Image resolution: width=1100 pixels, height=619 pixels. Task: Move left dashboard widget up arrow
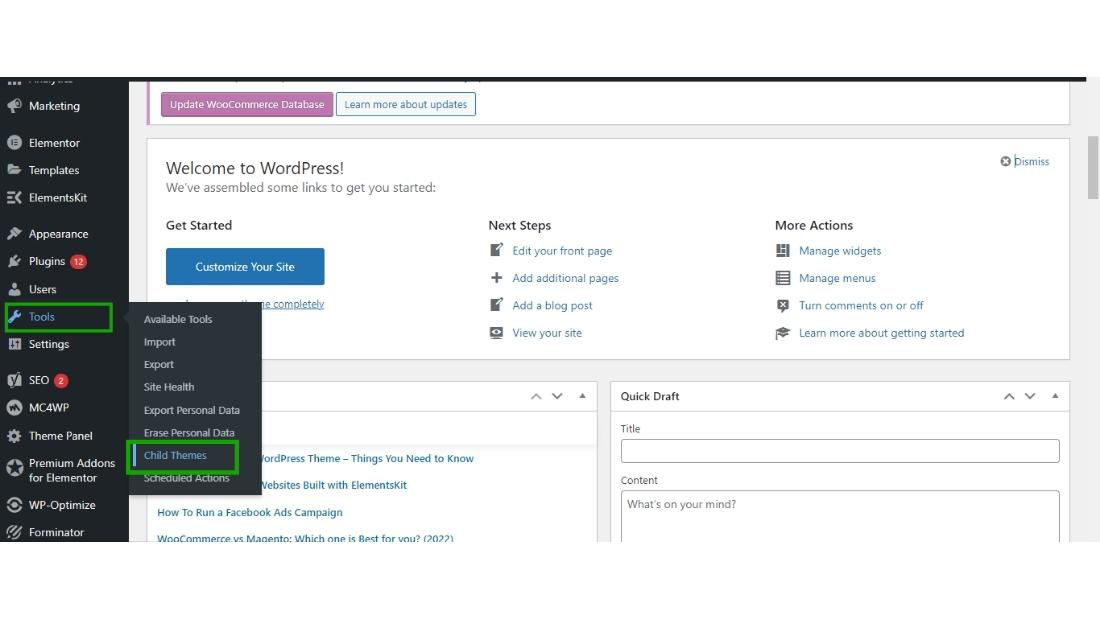pyautogui.click(x=536, y=397)
